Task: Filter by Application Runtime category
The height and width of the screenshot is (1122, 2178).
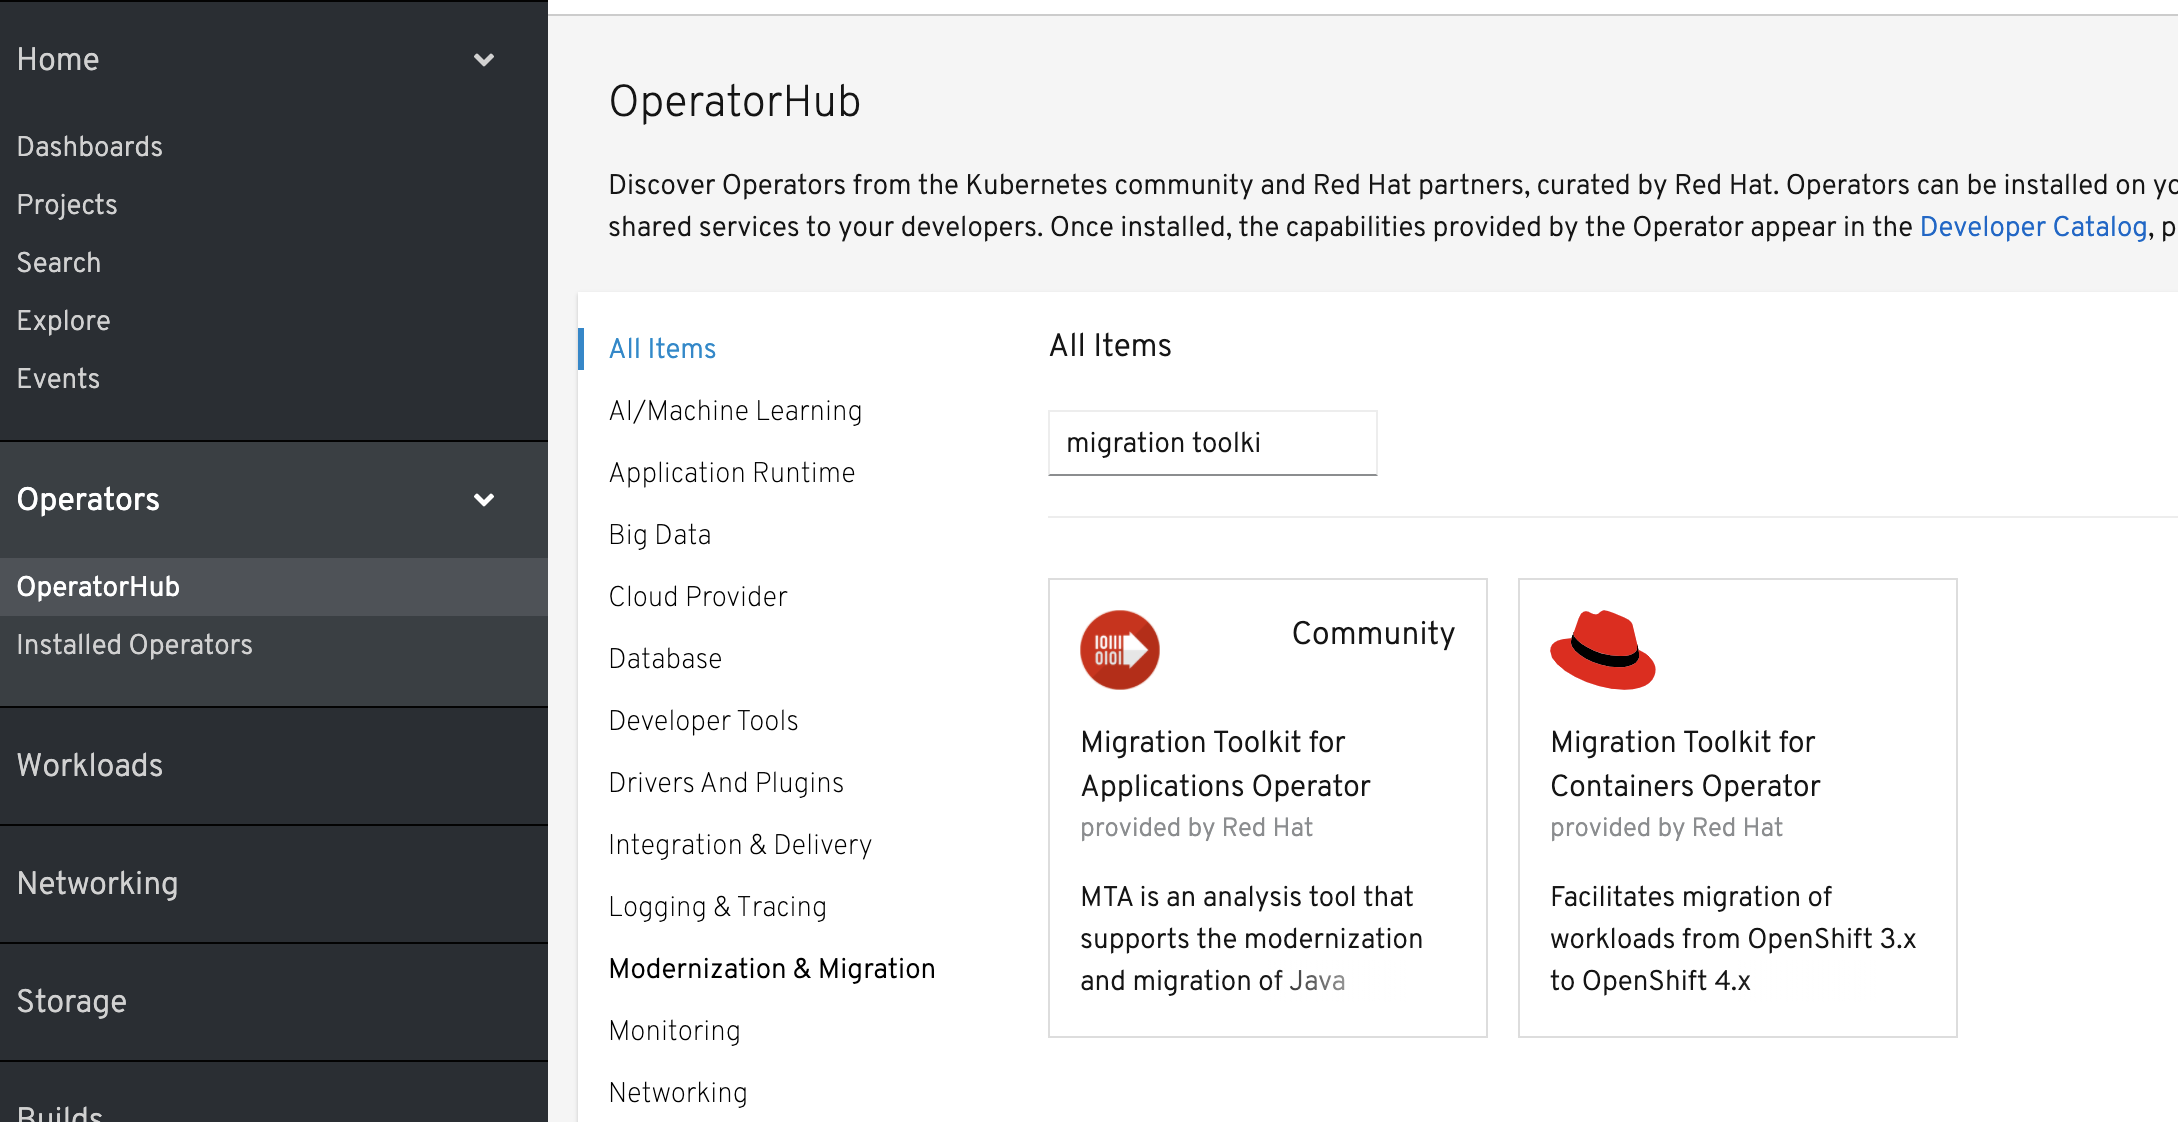Action: (732, 473)
